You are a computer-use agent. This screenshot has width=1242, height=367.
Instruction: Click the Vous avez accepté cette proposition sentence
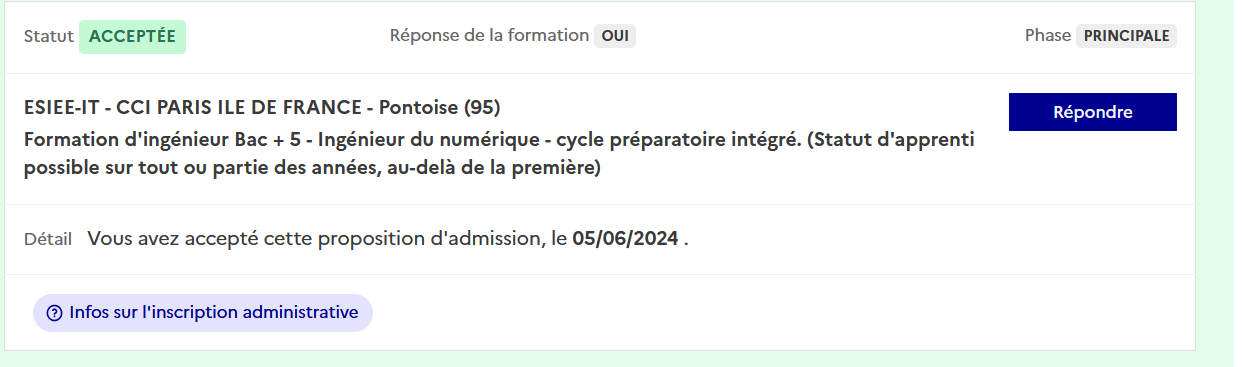click(388, 239)
